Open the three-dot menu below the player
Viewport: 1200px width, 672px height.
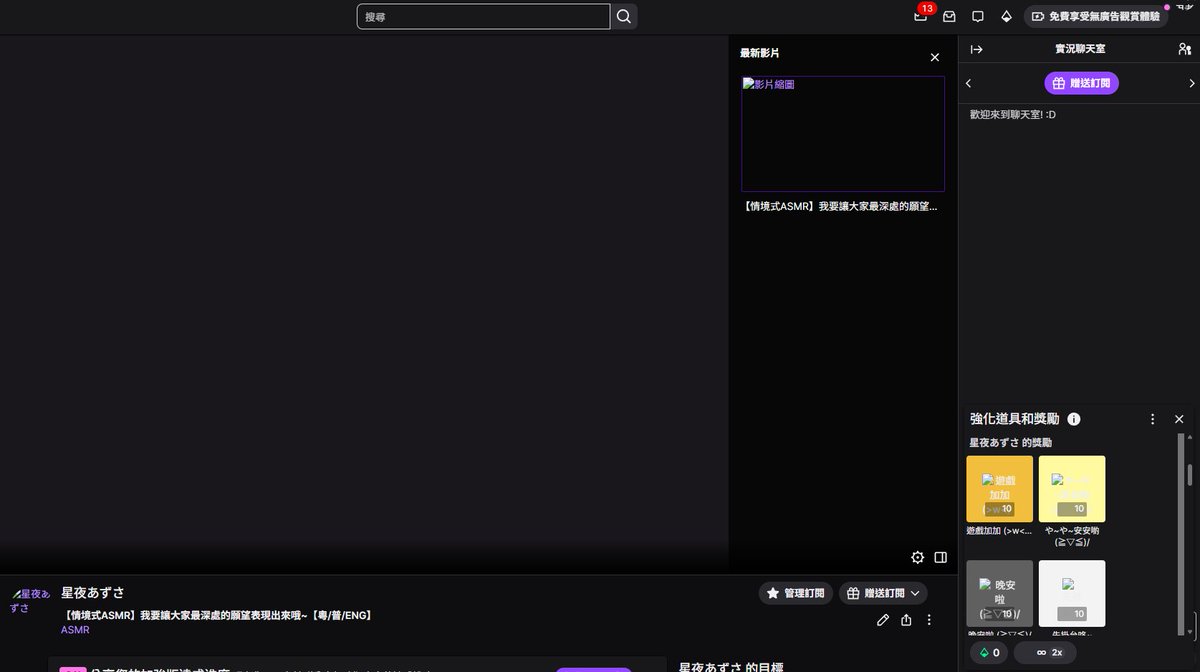pyautogui.click(x=929, y=620)
